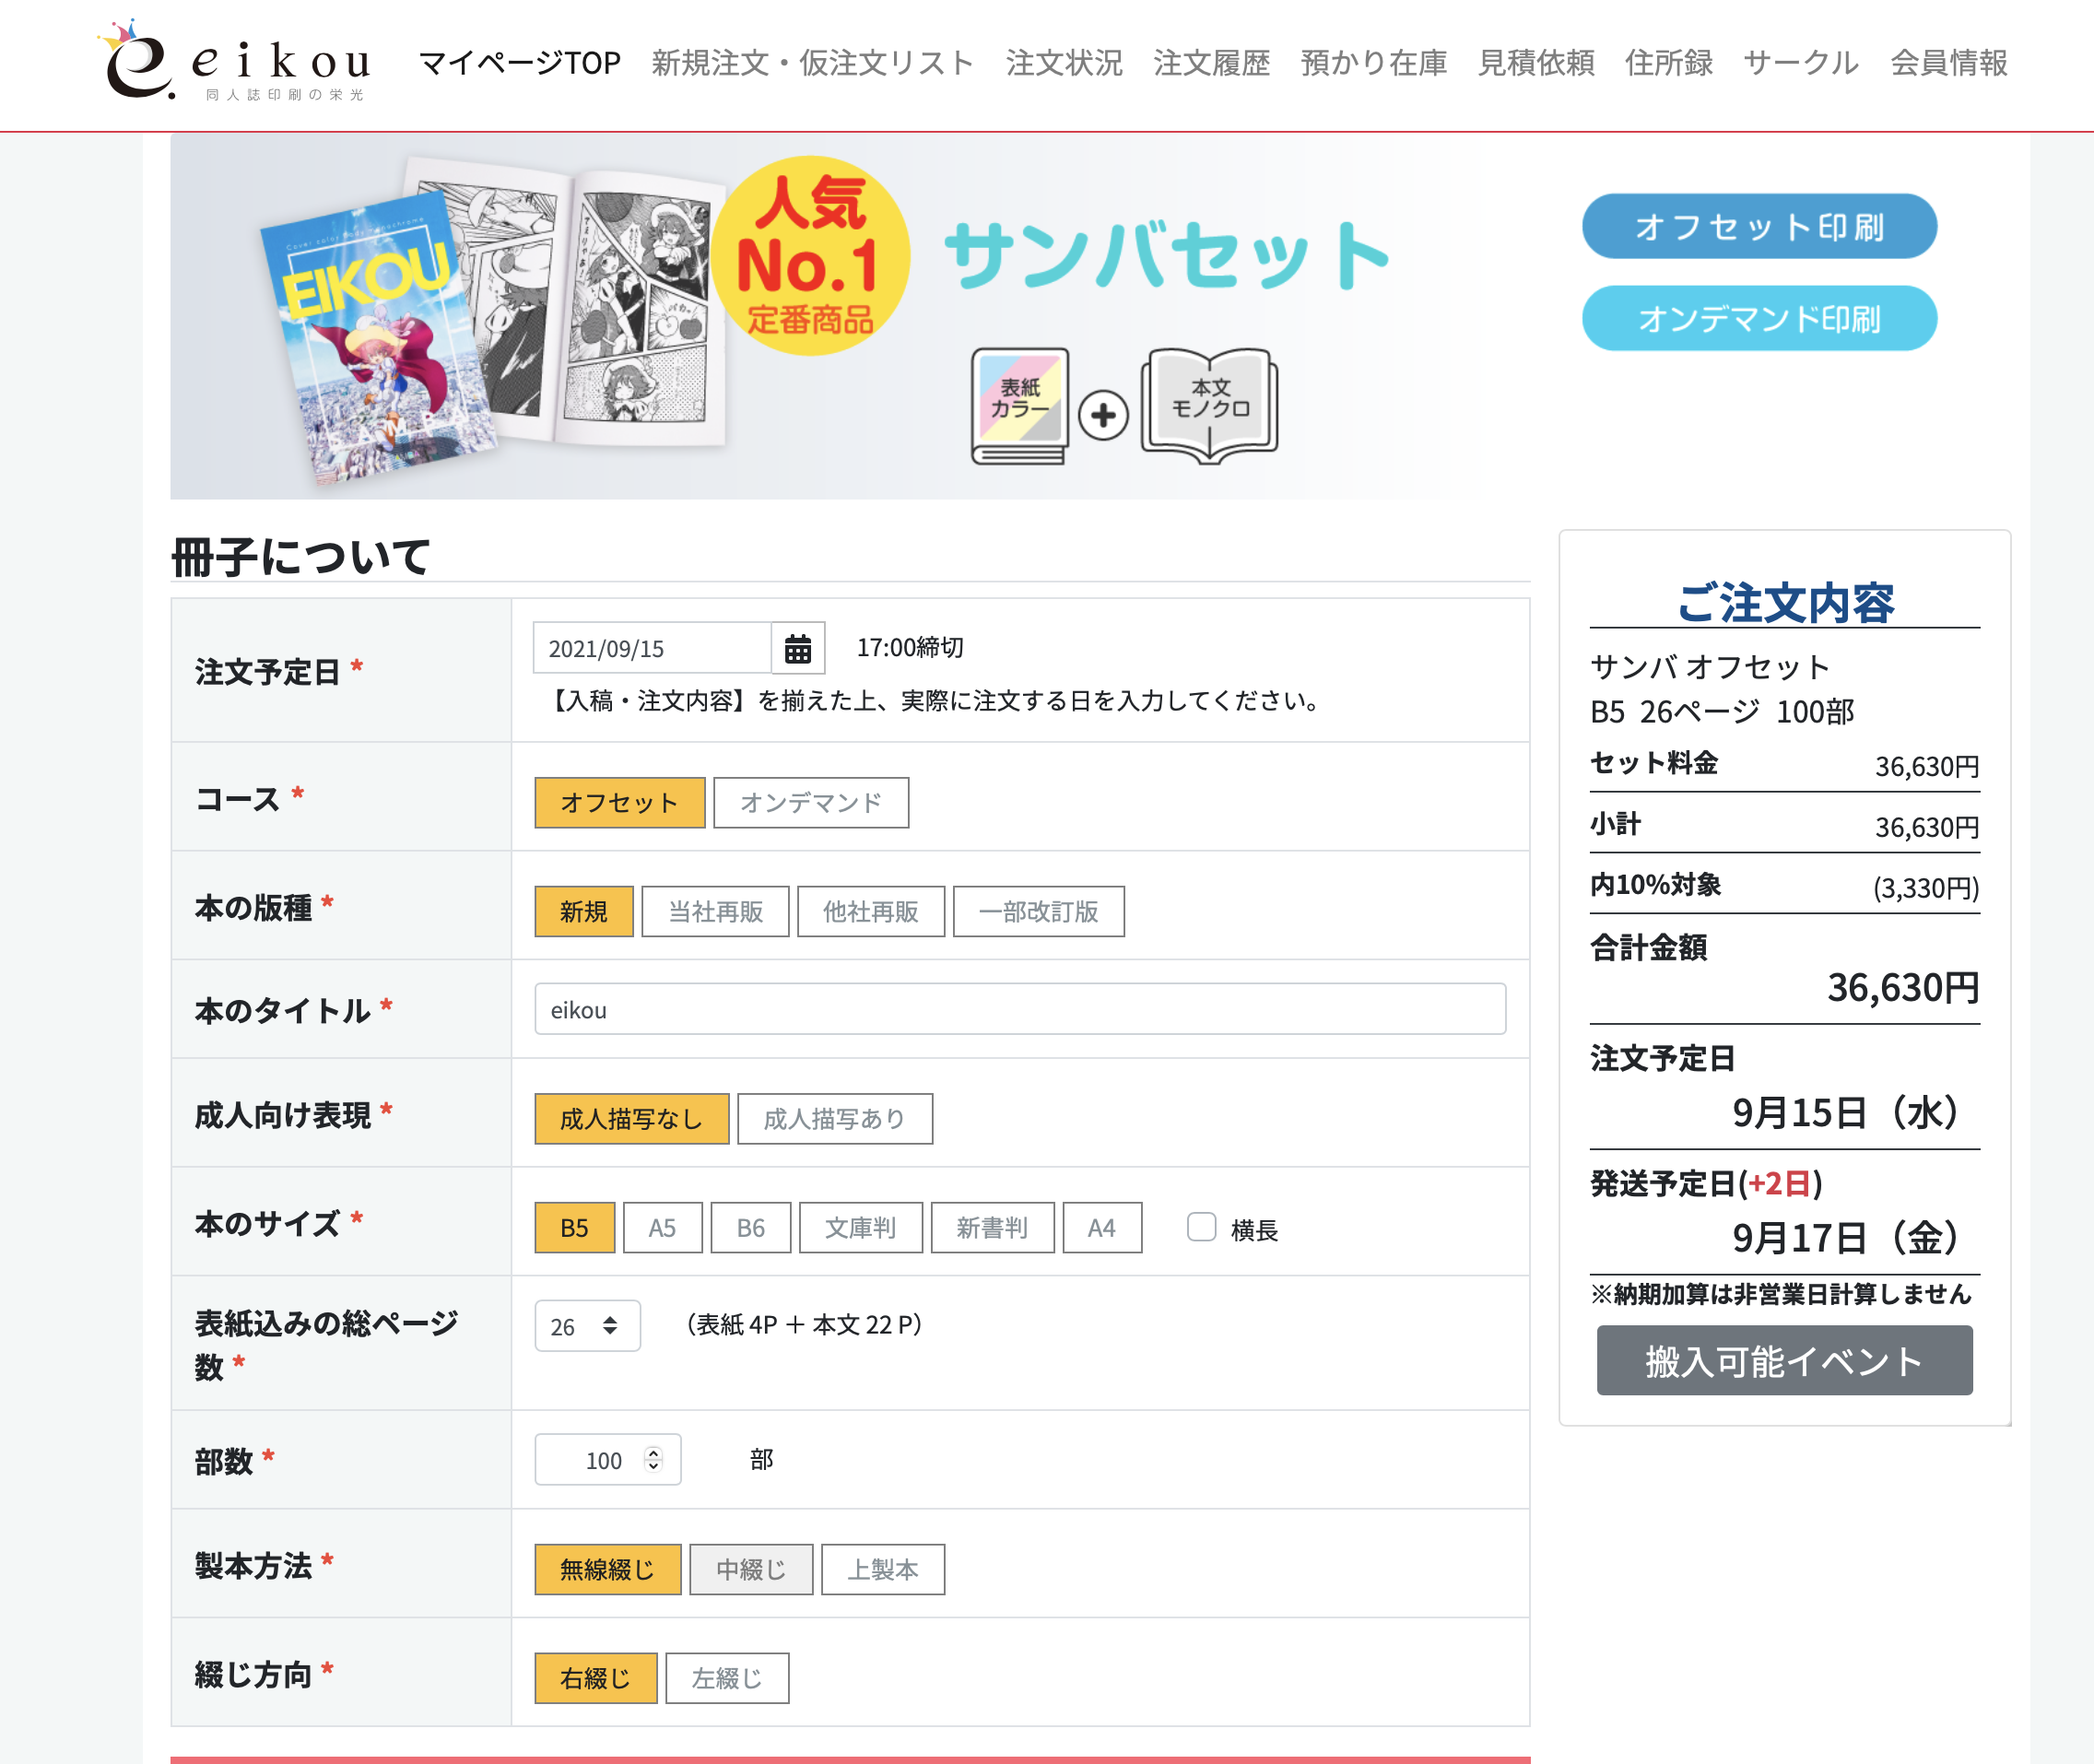Choose the 成人描写あり option
The height and width of the screenshot is (1764, 2094).
tap(834, 1119)
